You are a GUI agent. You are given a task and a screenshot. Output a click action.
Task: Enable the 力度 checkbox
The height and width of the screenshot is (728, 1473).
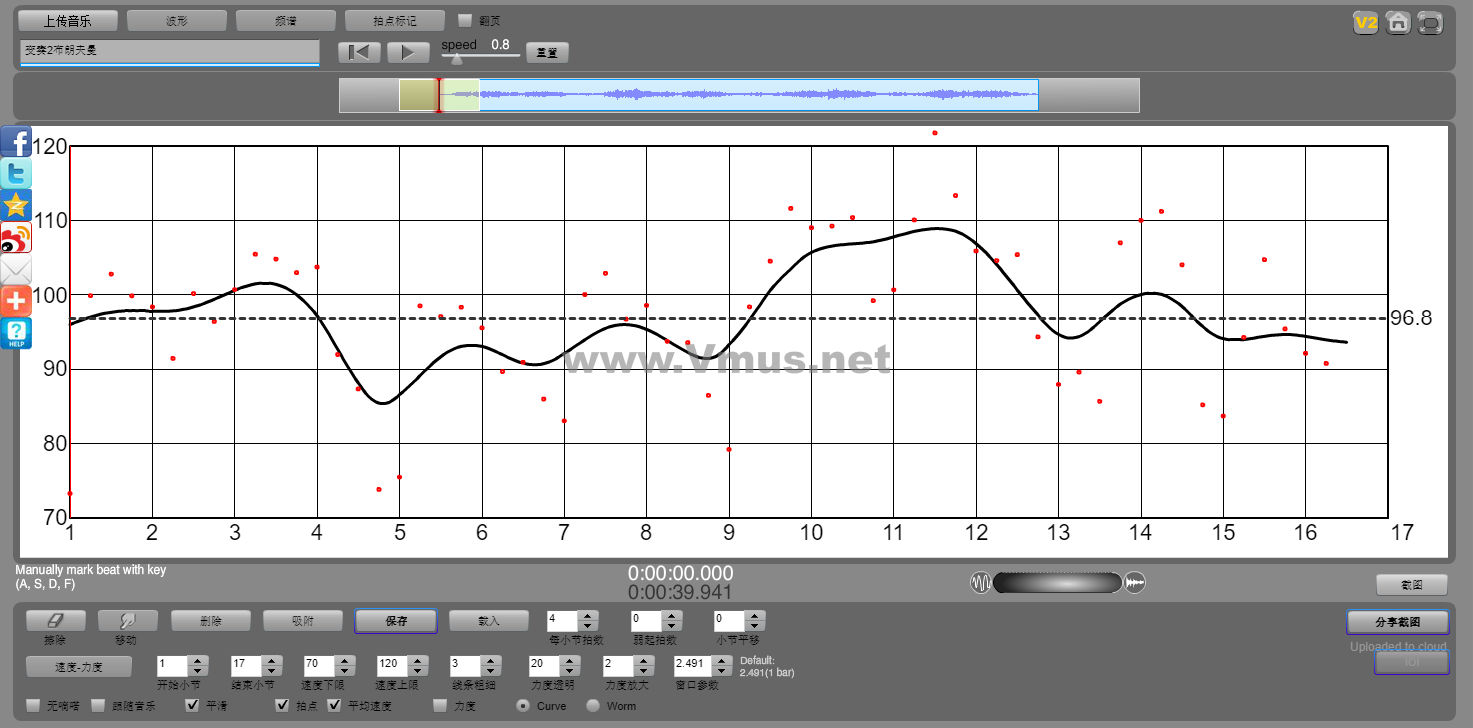click(441, 706)
